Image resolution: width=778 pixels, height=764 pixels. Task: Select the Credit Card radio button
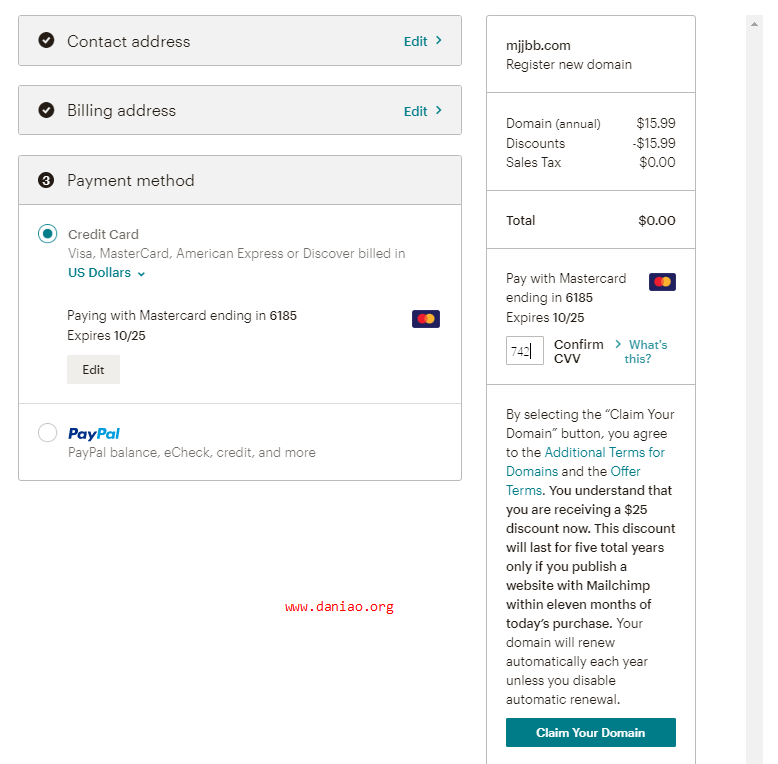click(48, 234)
